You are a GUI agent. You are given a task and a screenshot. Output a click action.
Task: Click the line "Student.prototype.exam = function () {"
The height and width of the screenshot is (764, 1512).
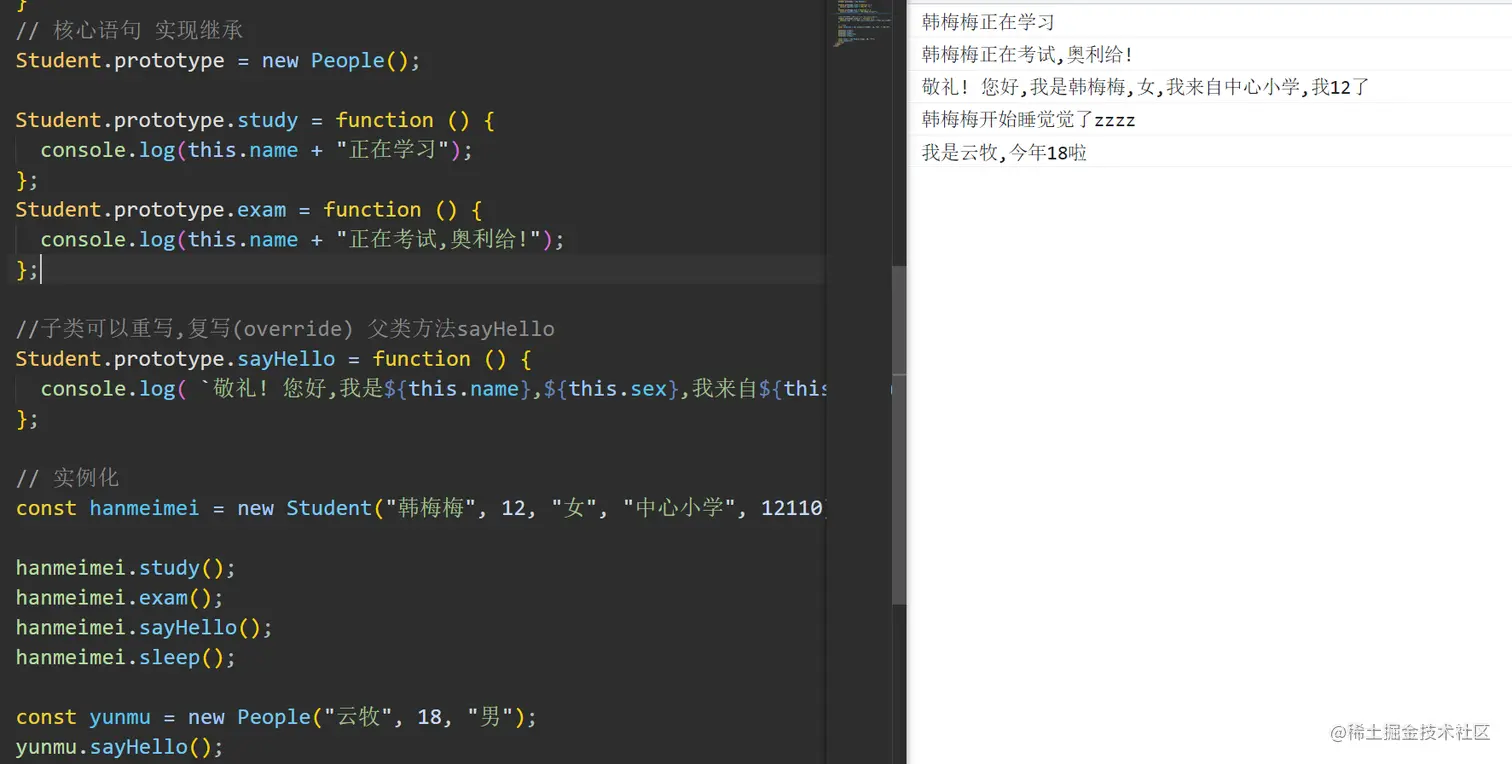click(249, 210)
